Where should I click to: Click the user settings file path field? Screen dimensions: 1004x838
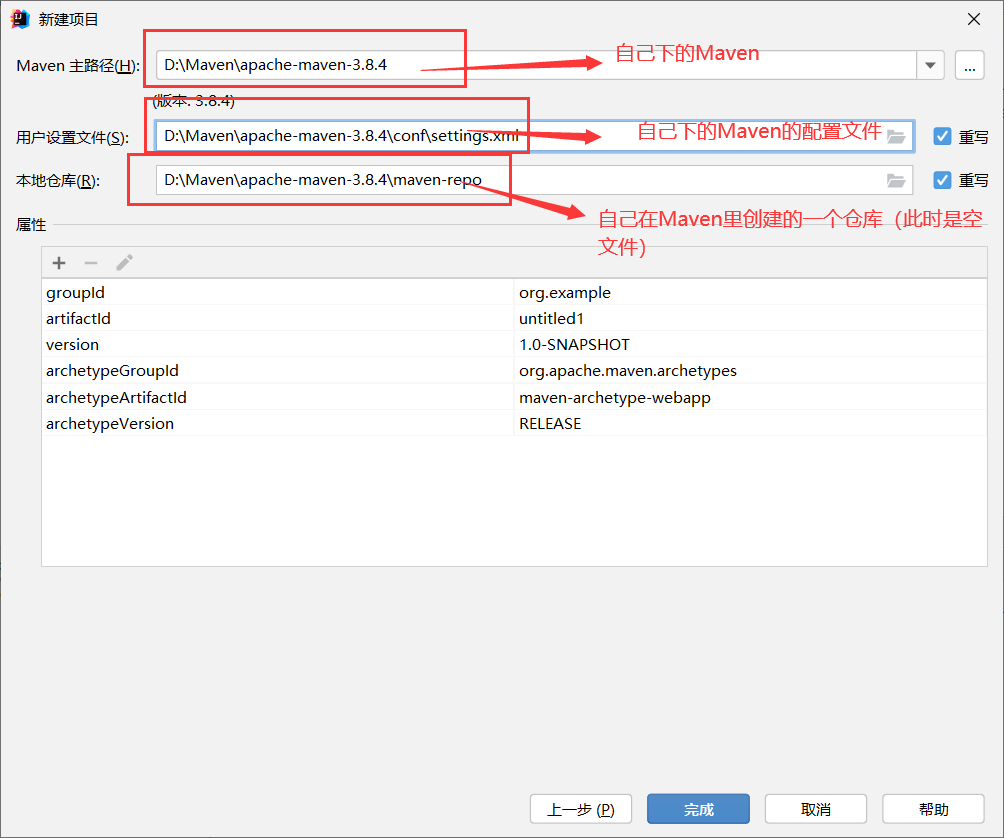(535, 136)
